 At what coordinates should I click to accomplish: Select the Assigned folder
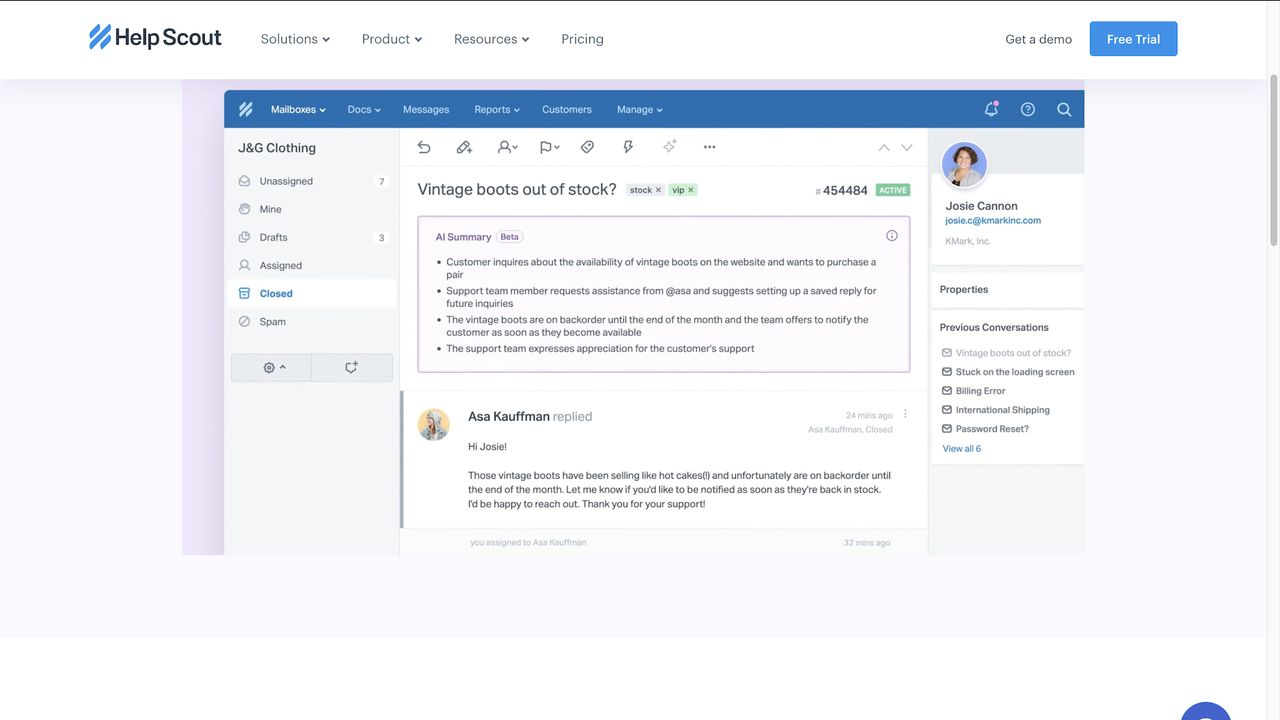(312, 265)
